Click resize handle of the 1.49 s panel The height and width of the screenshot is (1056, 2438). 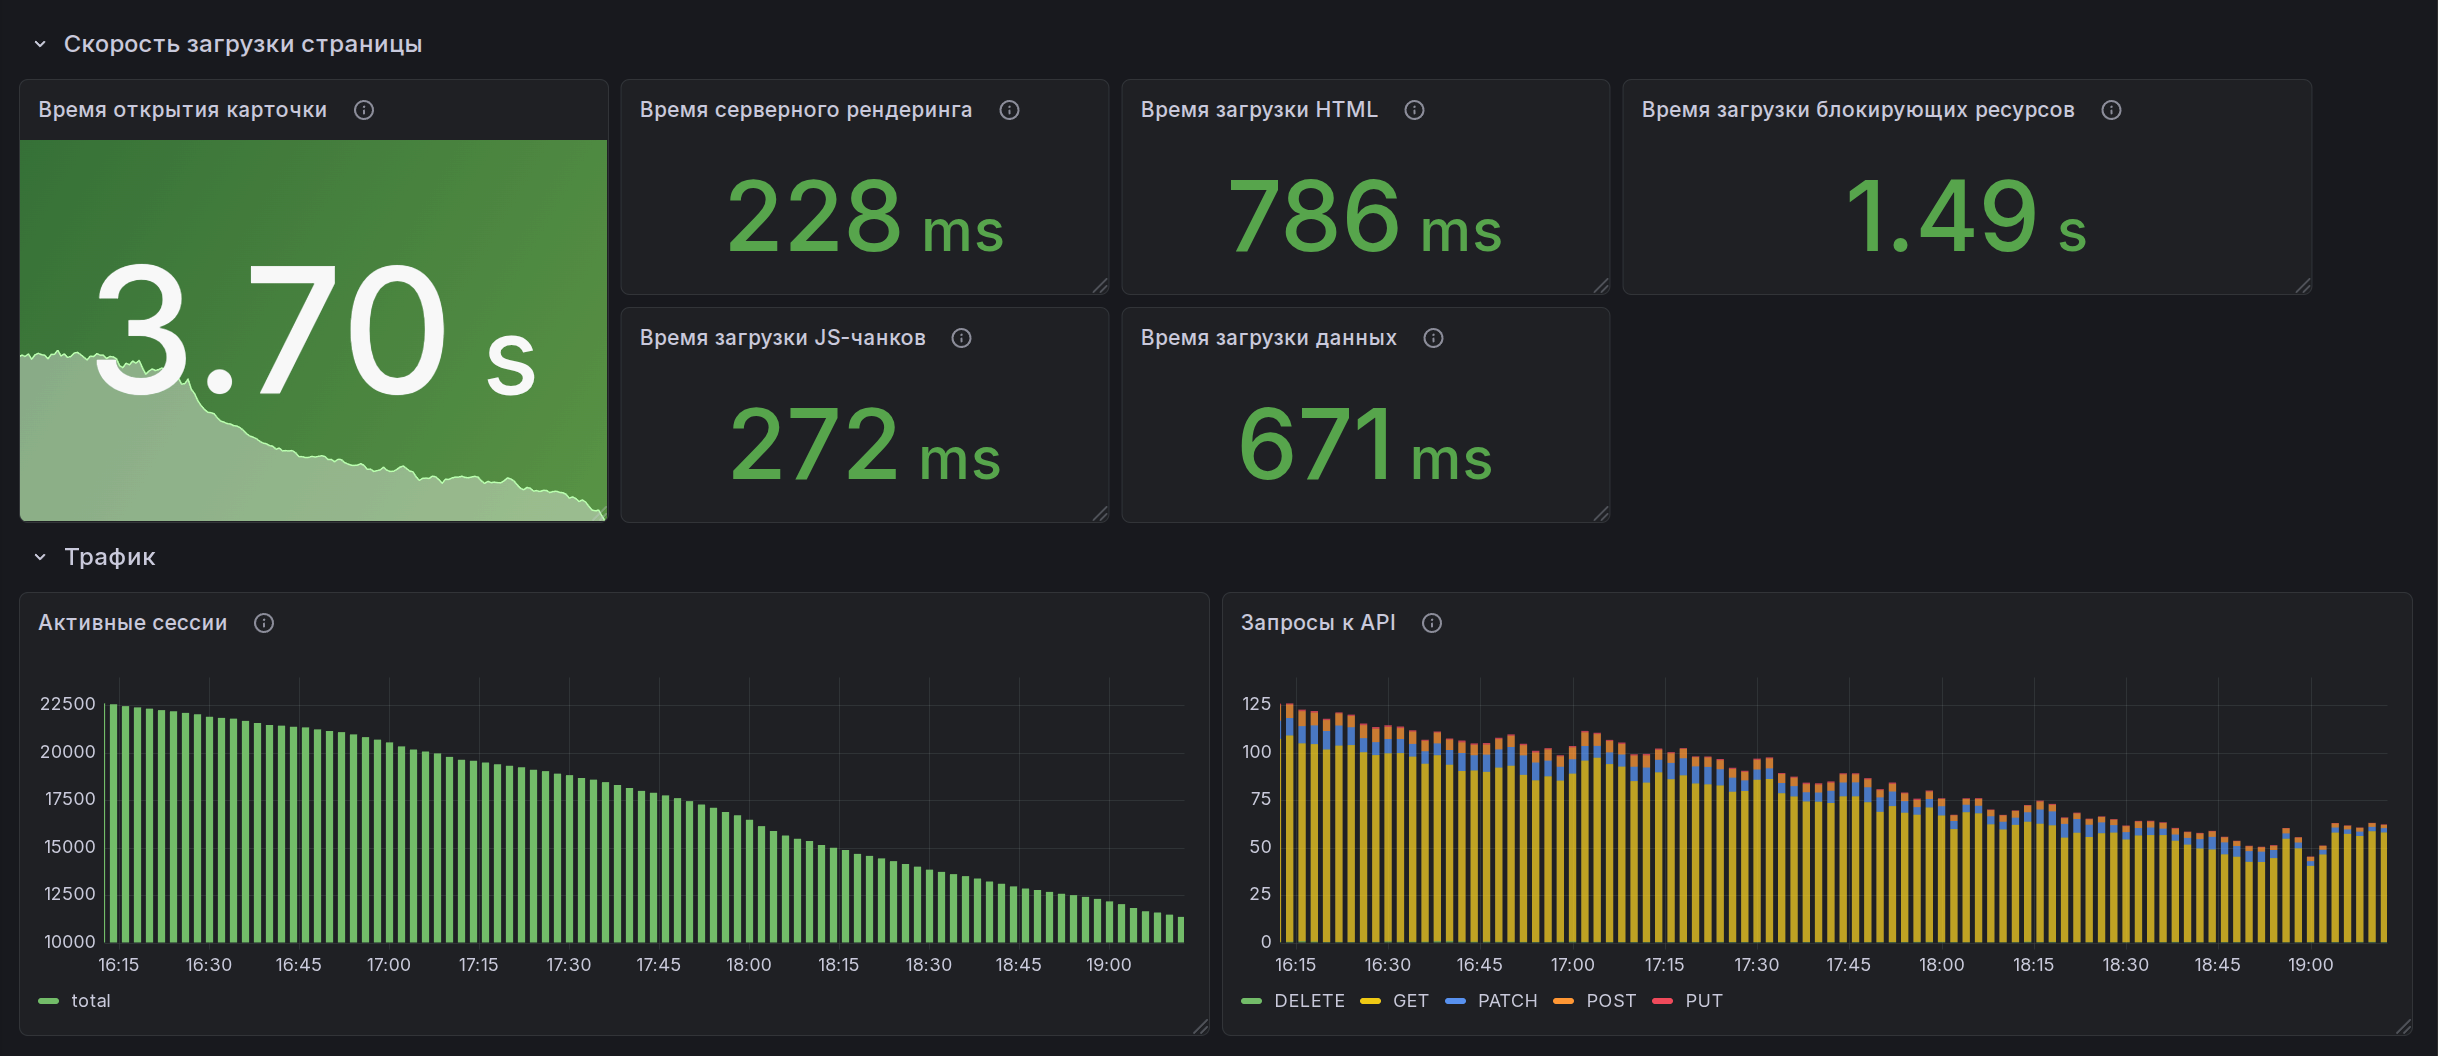coord(2303,286)
